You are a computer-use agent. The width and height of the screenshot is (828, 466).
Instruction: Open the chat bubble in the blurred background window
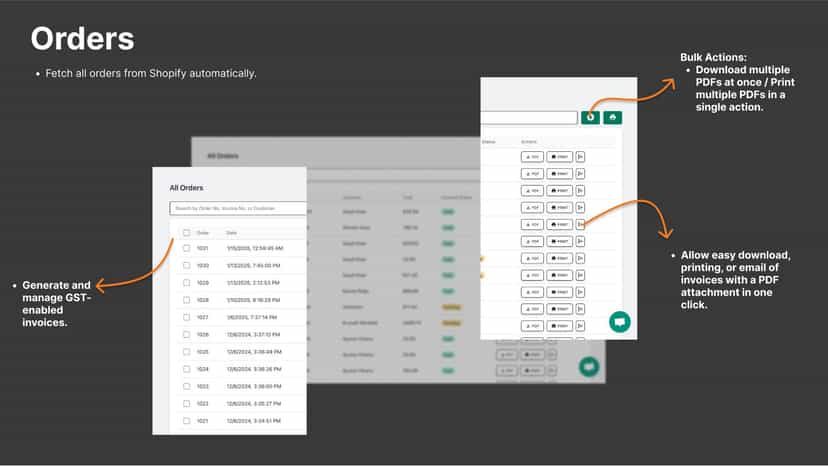point(589,366)
